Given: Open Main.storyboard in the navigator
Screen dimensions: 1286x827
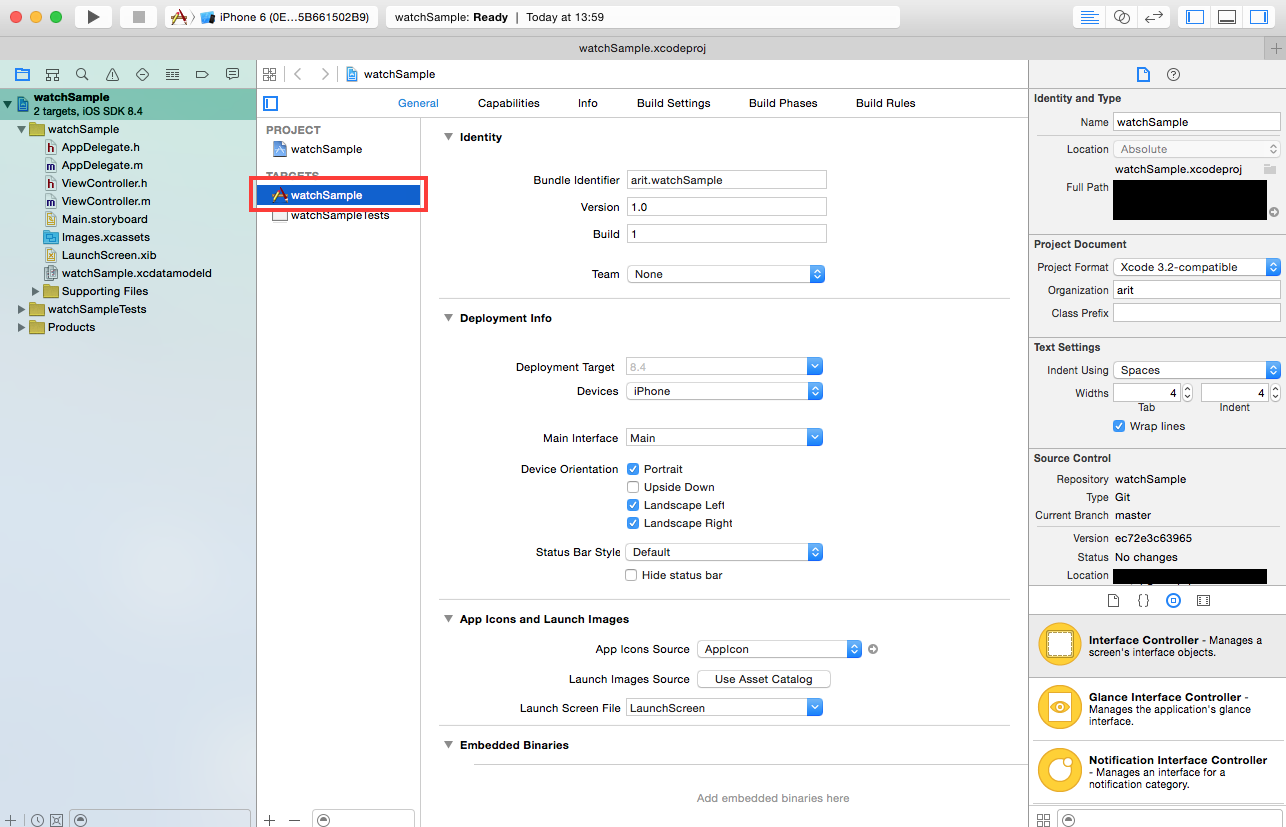Looking at the screenshot, I should click(x=104, y=219).
